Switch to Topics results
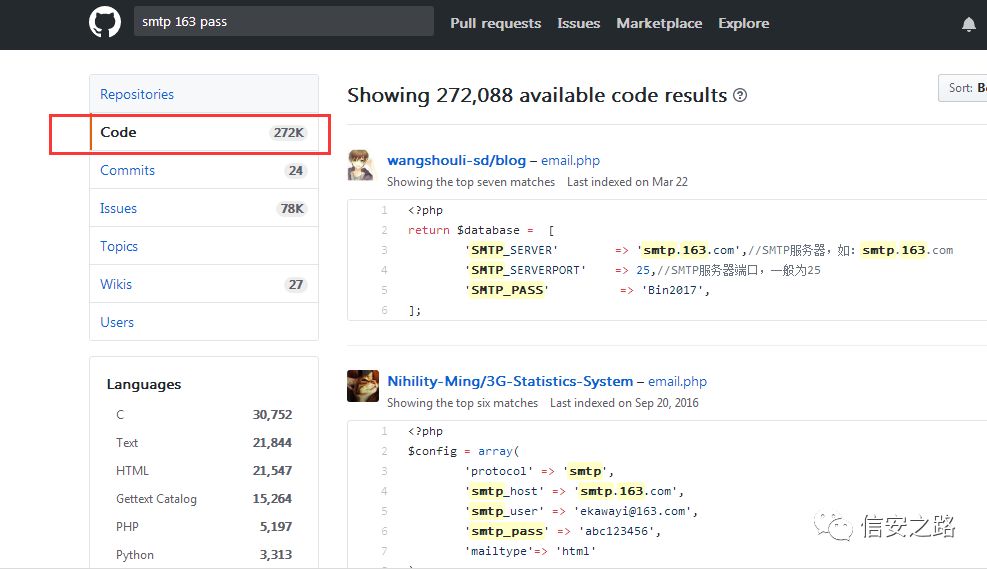Image resolution: width=987 pixels, height=569 pixels. 204,246
